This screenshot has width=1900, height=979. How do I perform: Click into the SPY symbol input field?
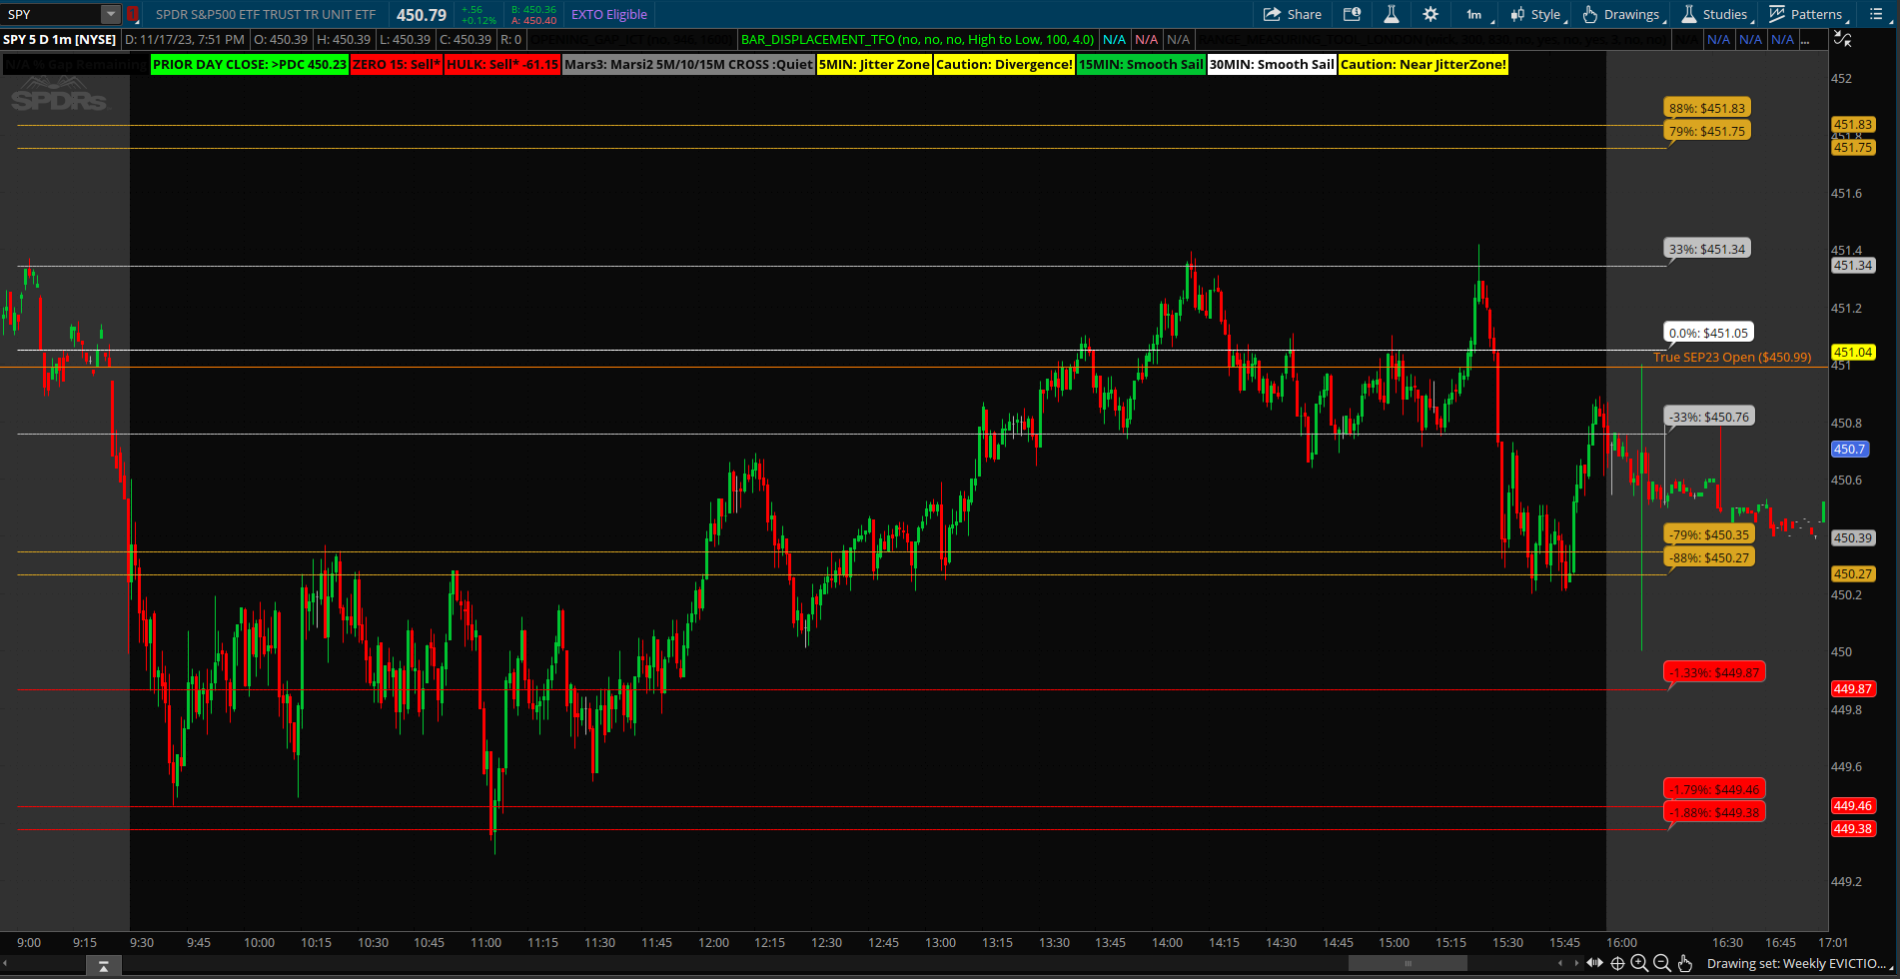52,14
